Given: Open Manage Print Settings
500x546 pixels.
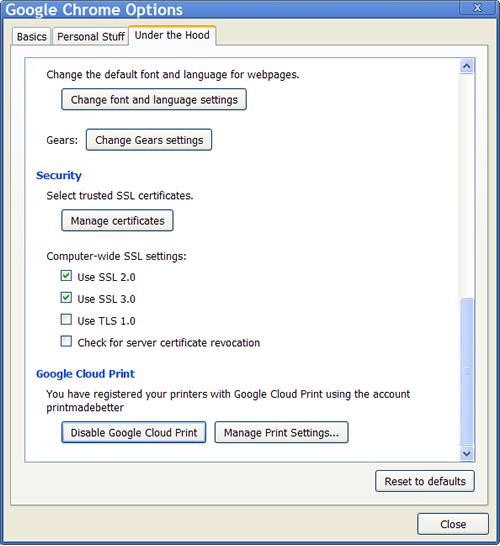Looking at the screenshot, I should click(281, 432).
